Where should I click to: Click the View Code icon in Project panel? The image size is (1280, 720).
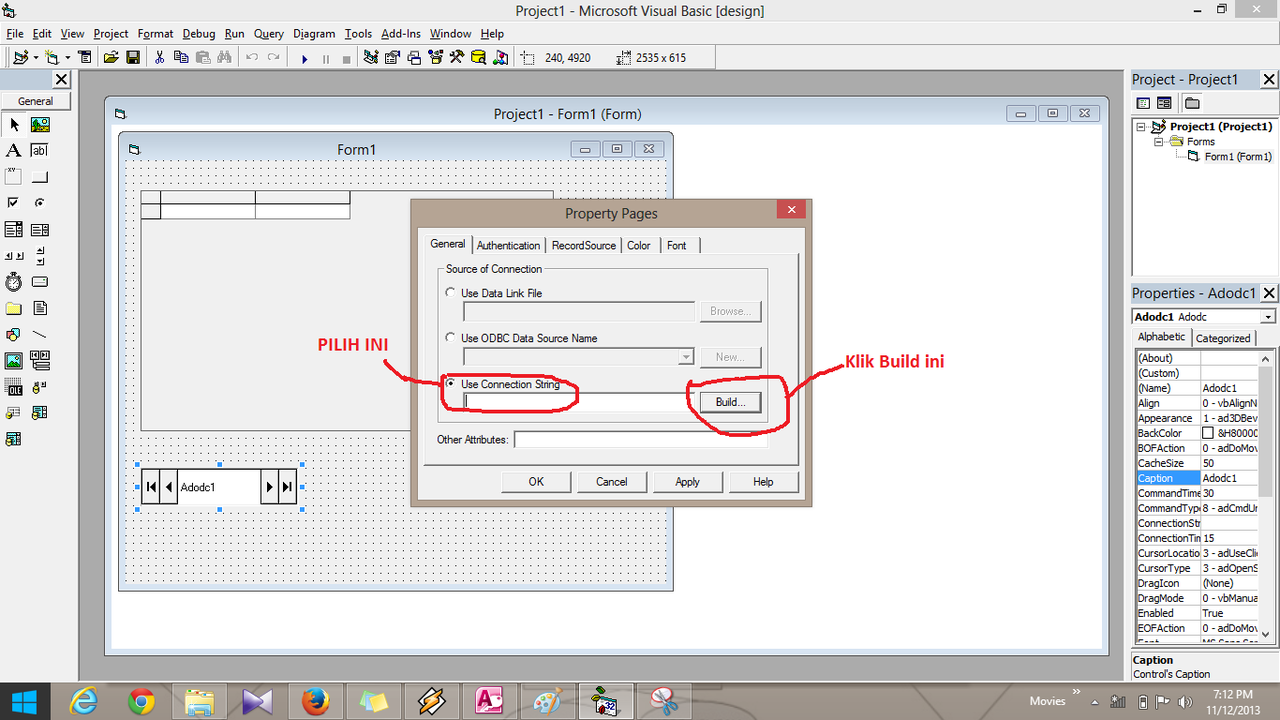[x=1144, y=103]
